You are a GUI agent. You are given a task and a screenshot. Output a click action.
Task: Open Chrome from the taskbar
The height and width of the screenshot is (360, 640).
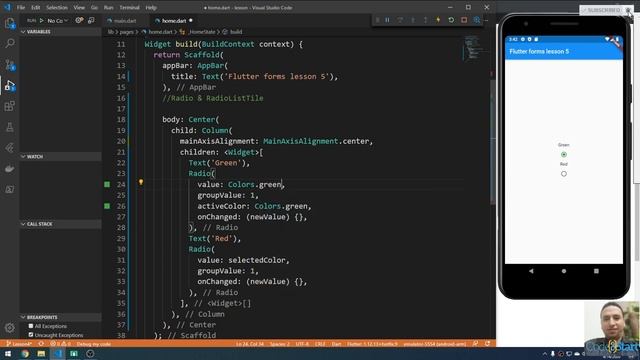[24, 353]
